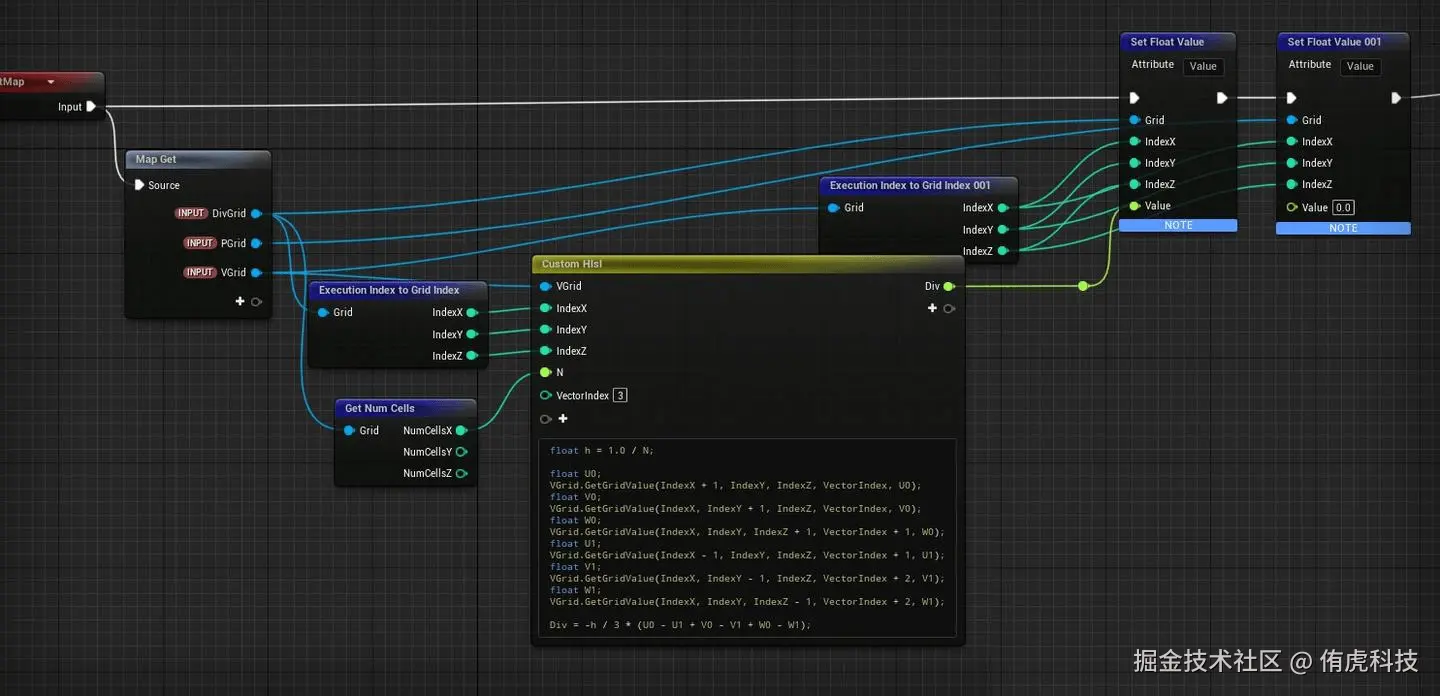Click the DivGrid output pin on Map Get
This screenshot has height=696, width=1440.
point(257,214)
